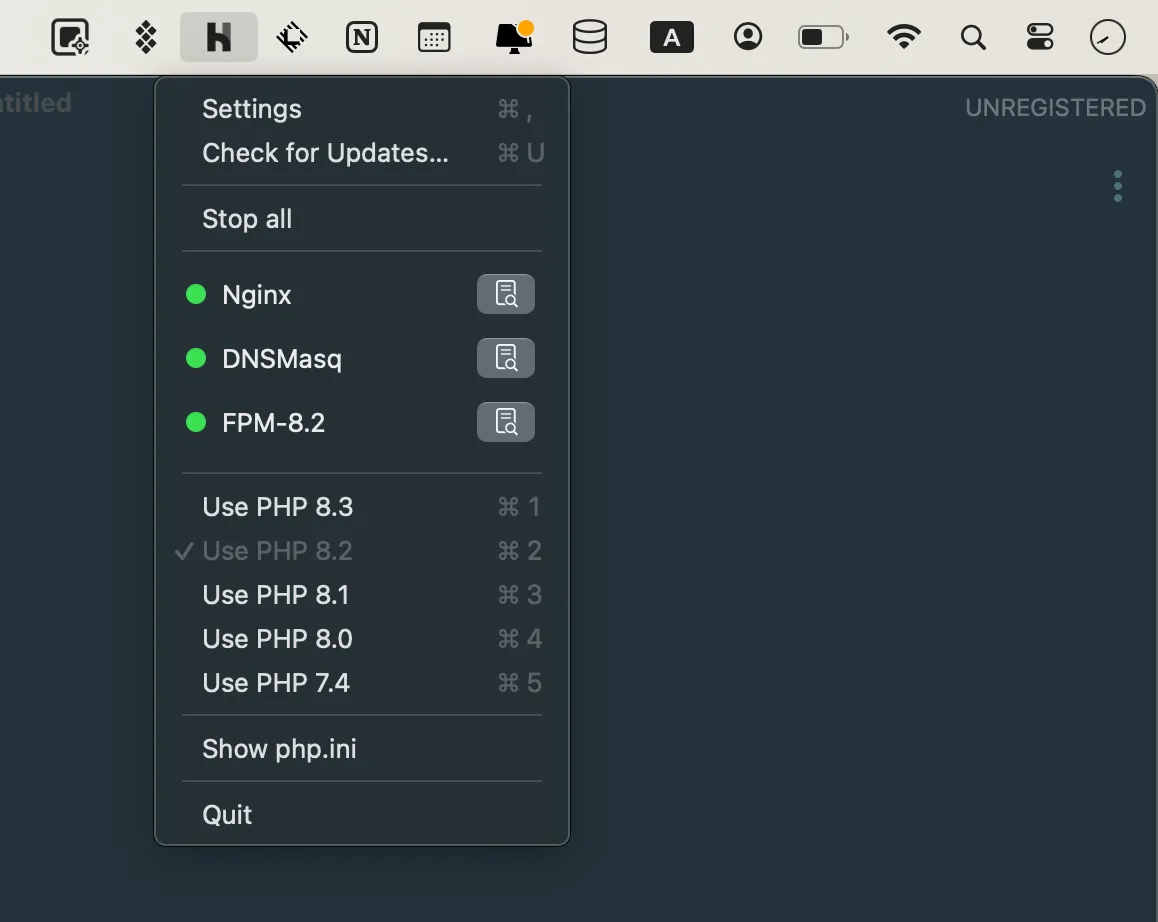Expand the Wi-Fi status menu

point(904,38)
